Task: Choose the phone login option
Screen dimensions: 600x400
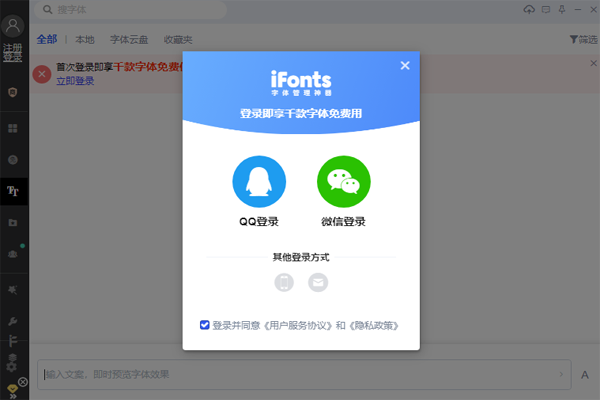Action: tap(284, 282)
